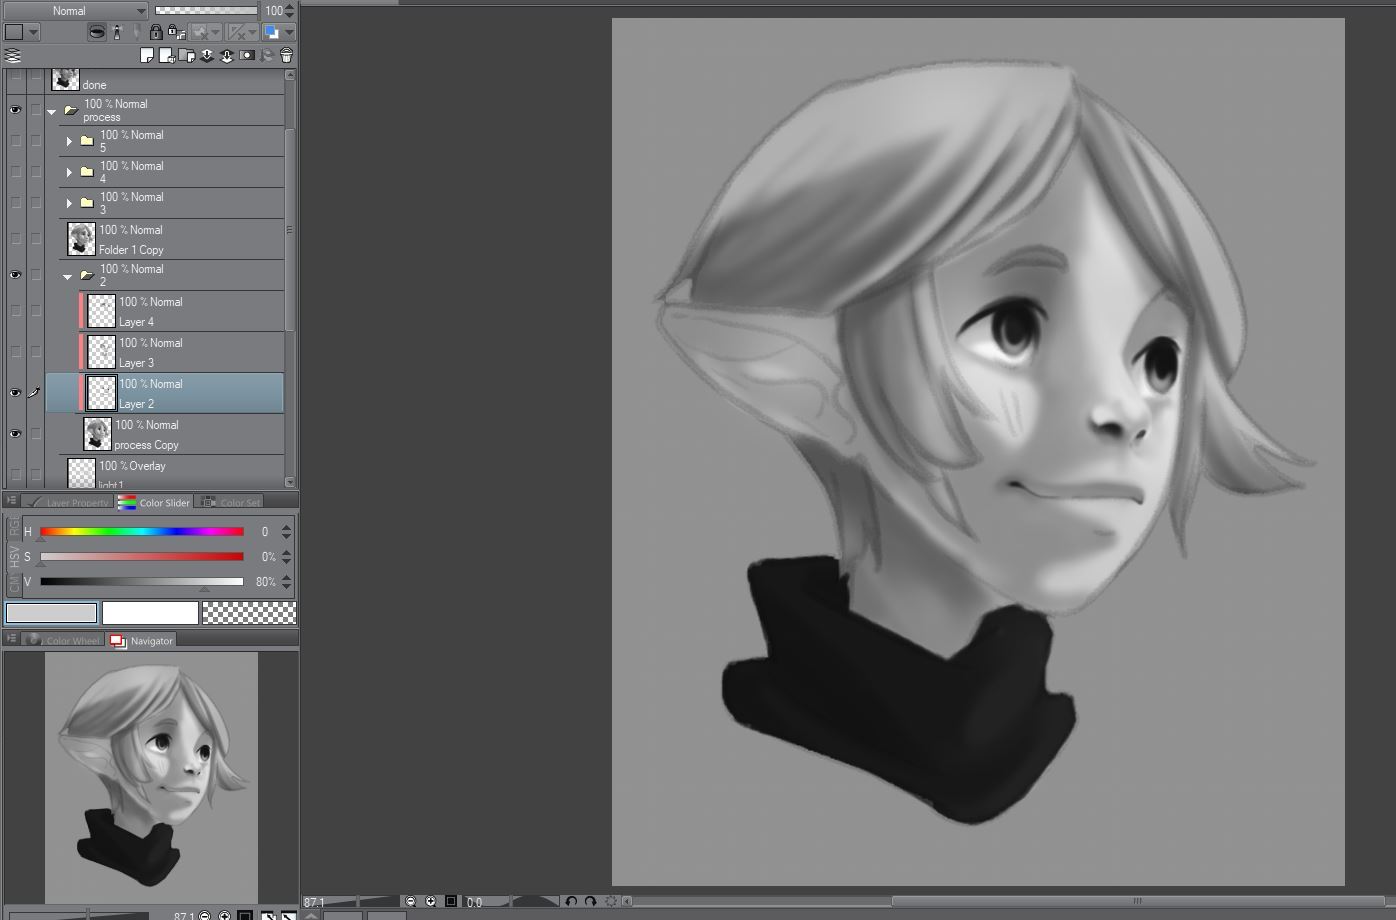Click the pen edit icon on Layer 2
The width and height of the screenshot is (1396, 920).
[x=33, y=392]
